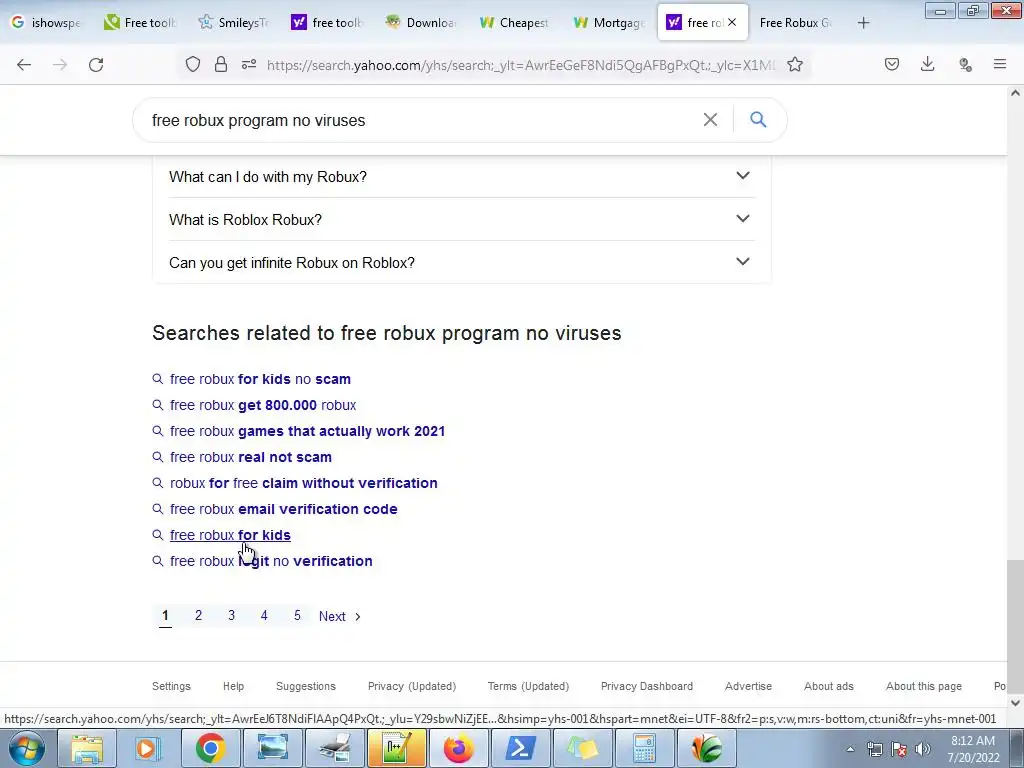Open the taskbar clock and date
Image resolution: width=1024 pixels, height=768 pixels.
pos(973,749)
